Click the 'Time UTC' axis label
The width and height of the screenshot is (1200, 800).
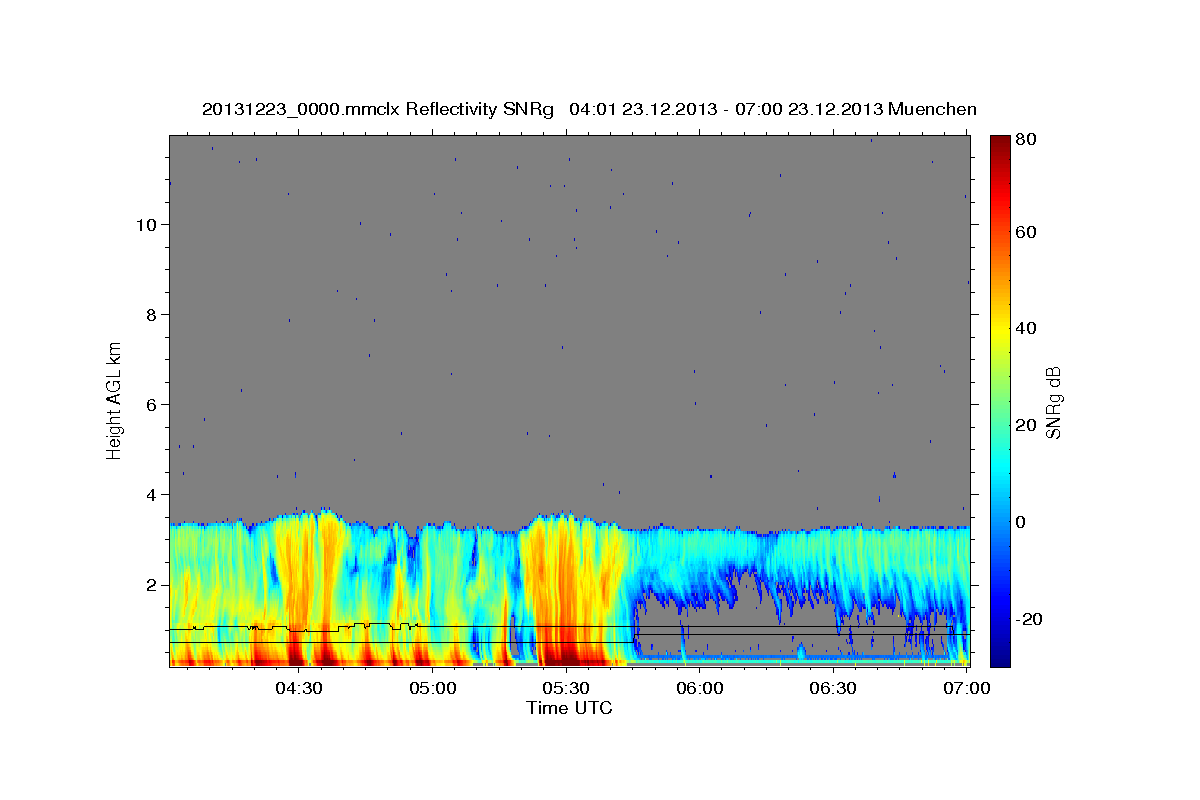pyautogui.click(x=569, y=708)
